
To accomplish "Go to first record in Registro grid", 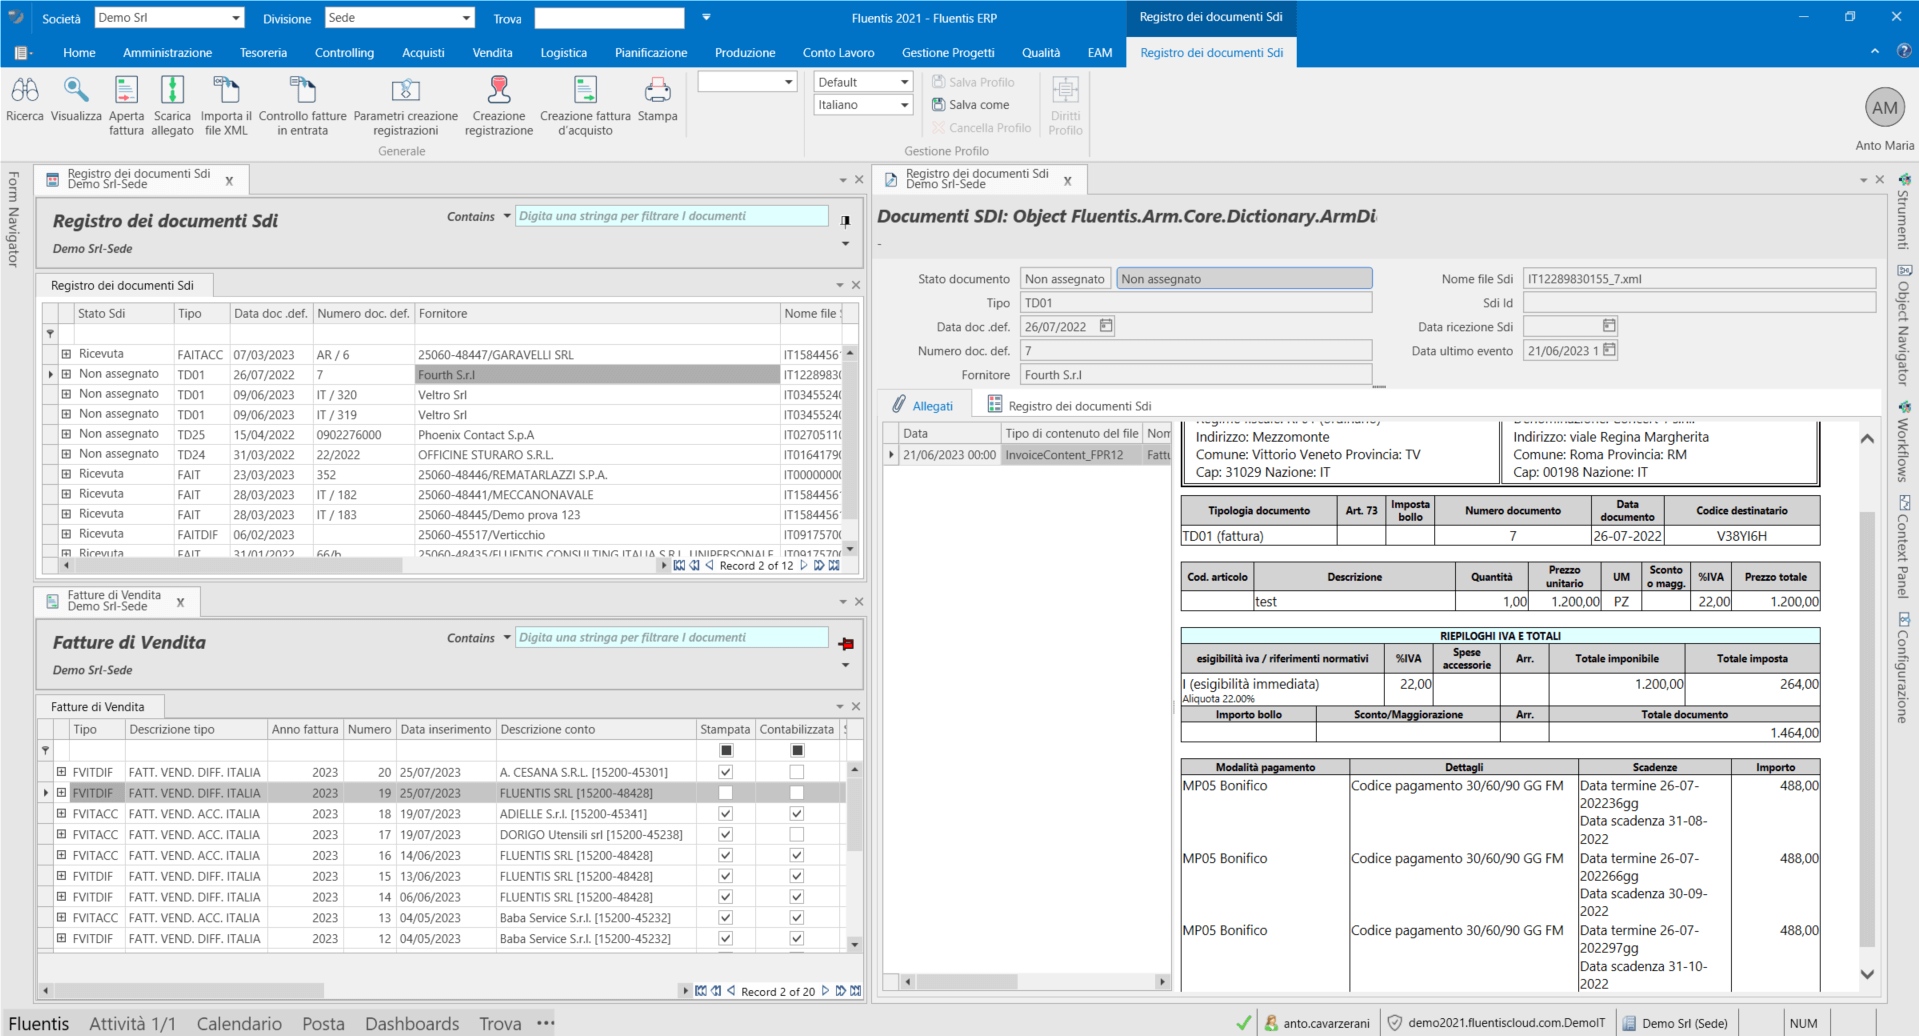I will pos(680,566).
